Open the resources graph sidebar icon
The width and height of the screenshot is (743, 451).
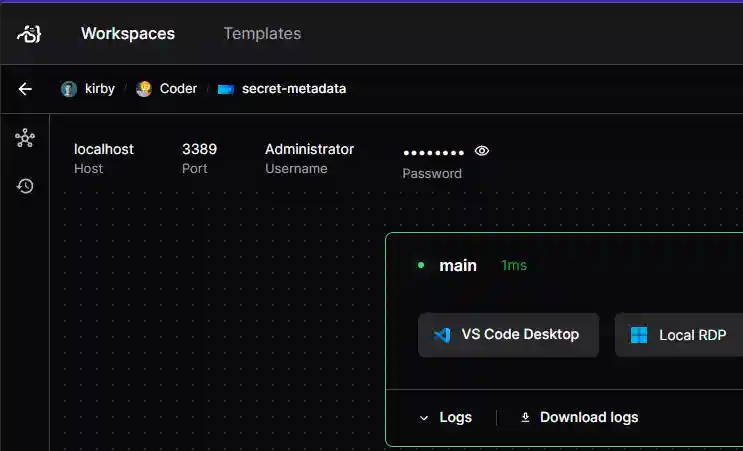pyautogui.click(x=25, y=138)
